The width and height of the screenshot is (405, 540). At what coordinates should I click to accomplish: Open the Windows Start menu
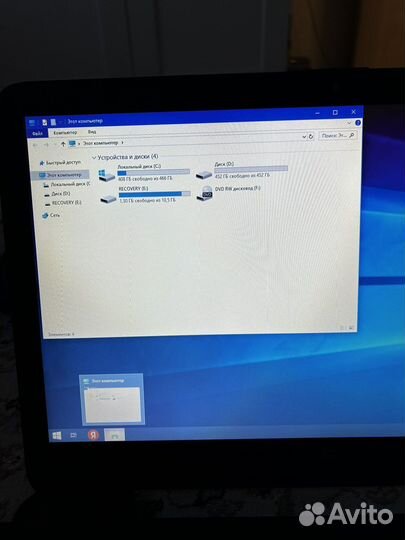tap(57, 436)
